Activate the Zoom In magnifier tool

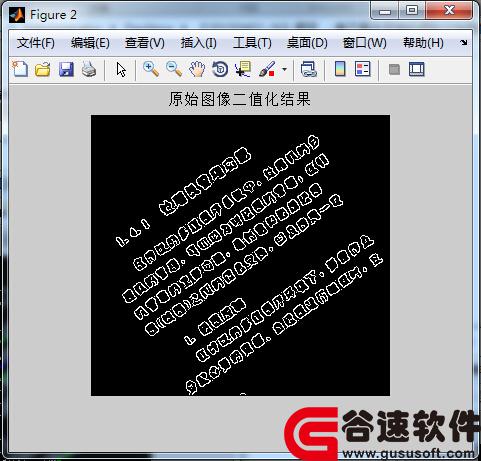tap(151, 69)
